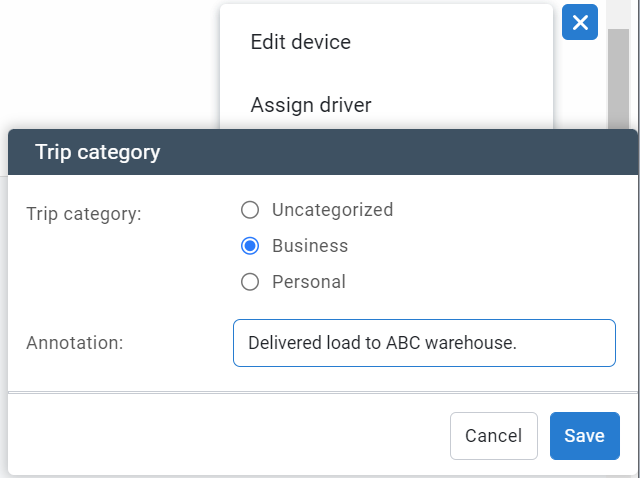Choose Assign driver from the menu
The height and width of the screenshot is (478, 640).
point(311,105)
